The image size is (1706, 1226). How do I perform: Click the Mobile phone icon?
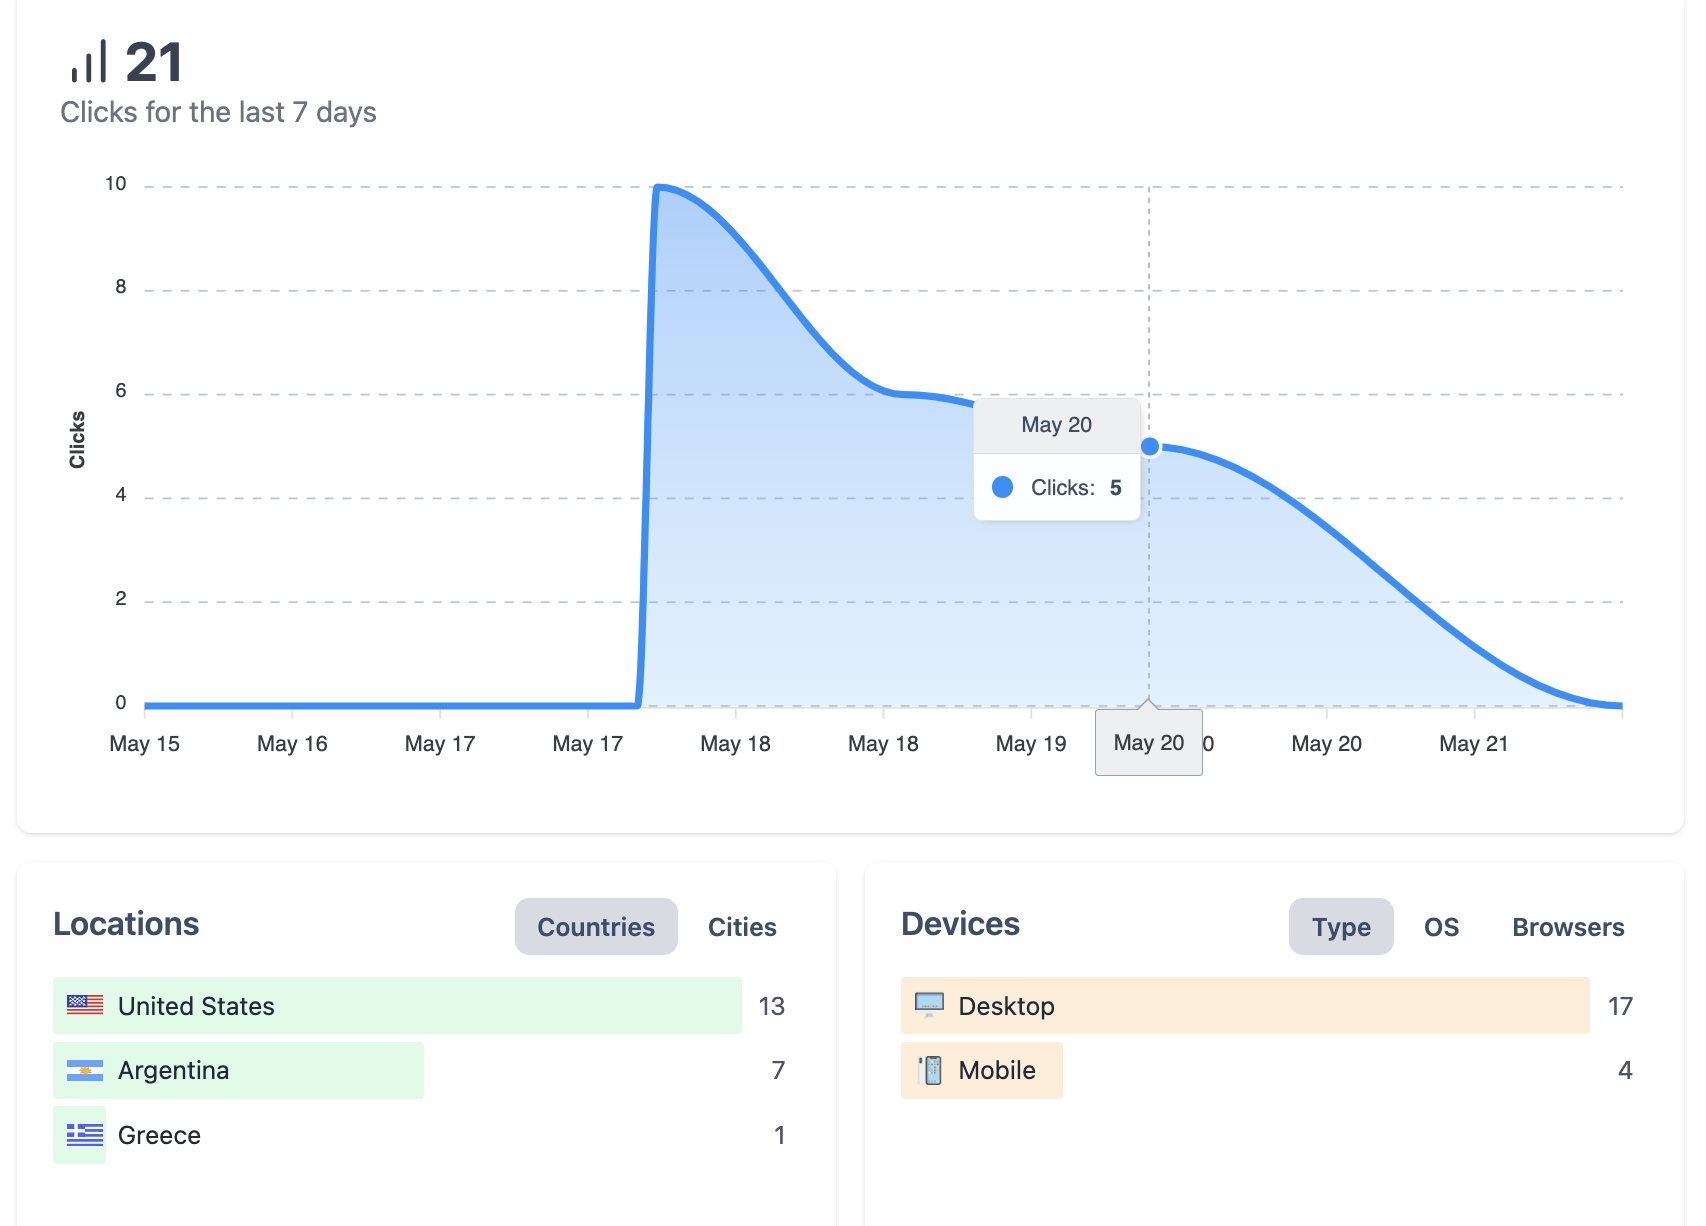[929, 1070]
